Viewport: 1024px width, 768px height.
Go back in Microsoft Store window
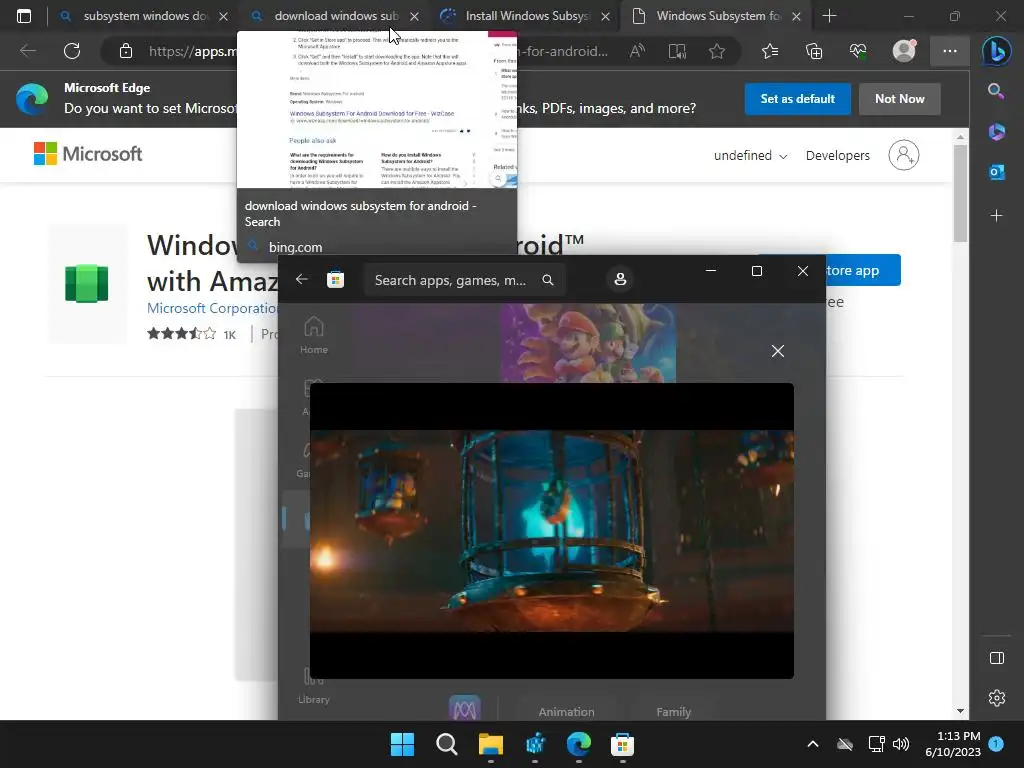coord(301,280)
